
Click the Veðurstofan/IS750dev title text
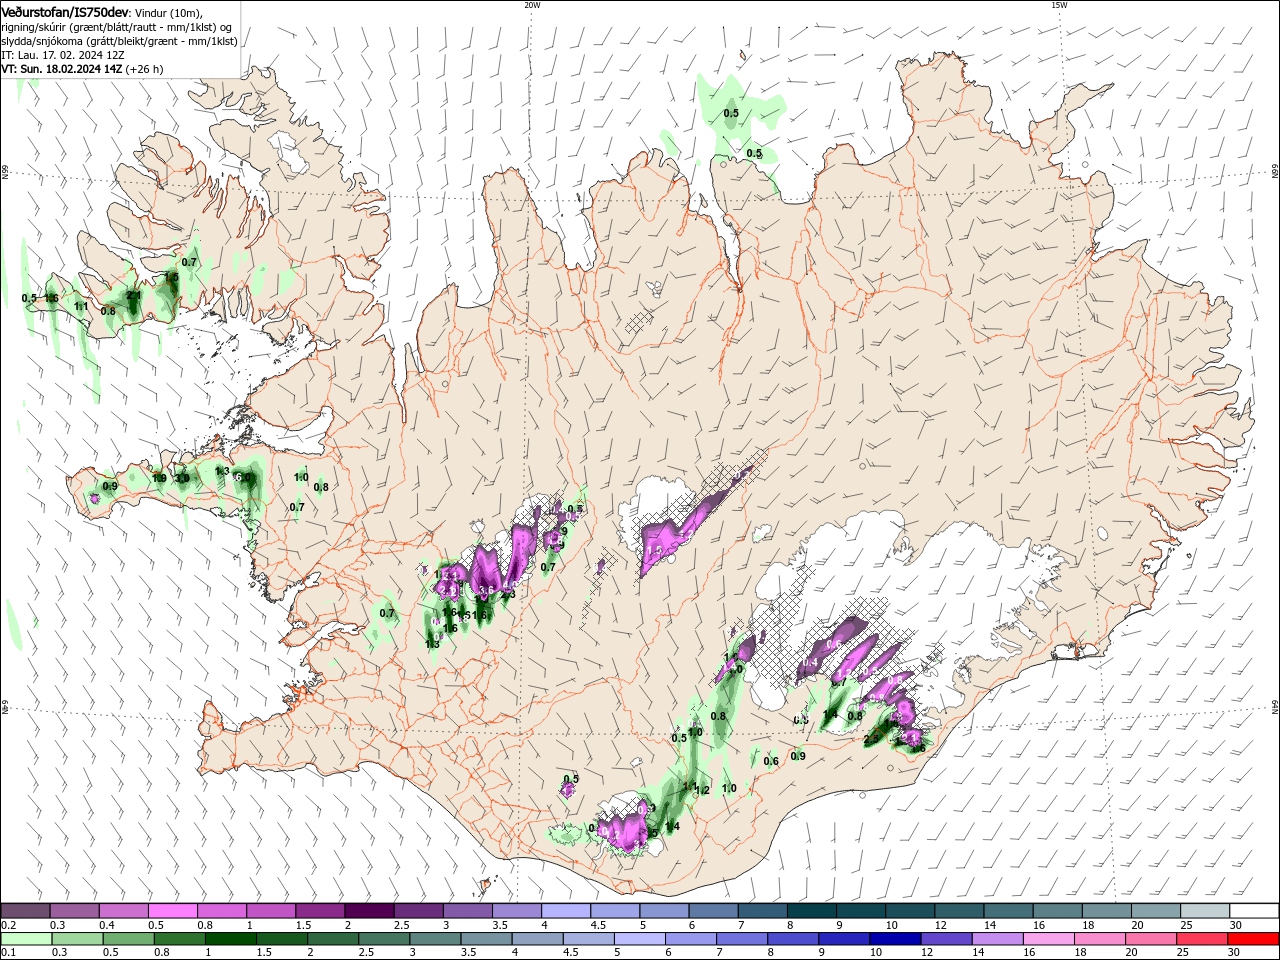tap(65, 12)
